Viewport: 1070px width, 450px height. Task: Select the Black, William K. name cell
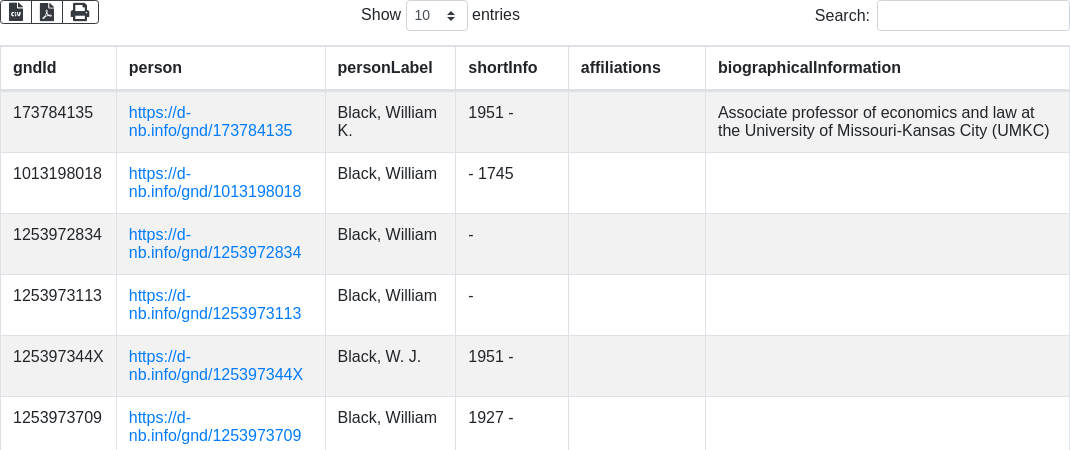(387, 122)
